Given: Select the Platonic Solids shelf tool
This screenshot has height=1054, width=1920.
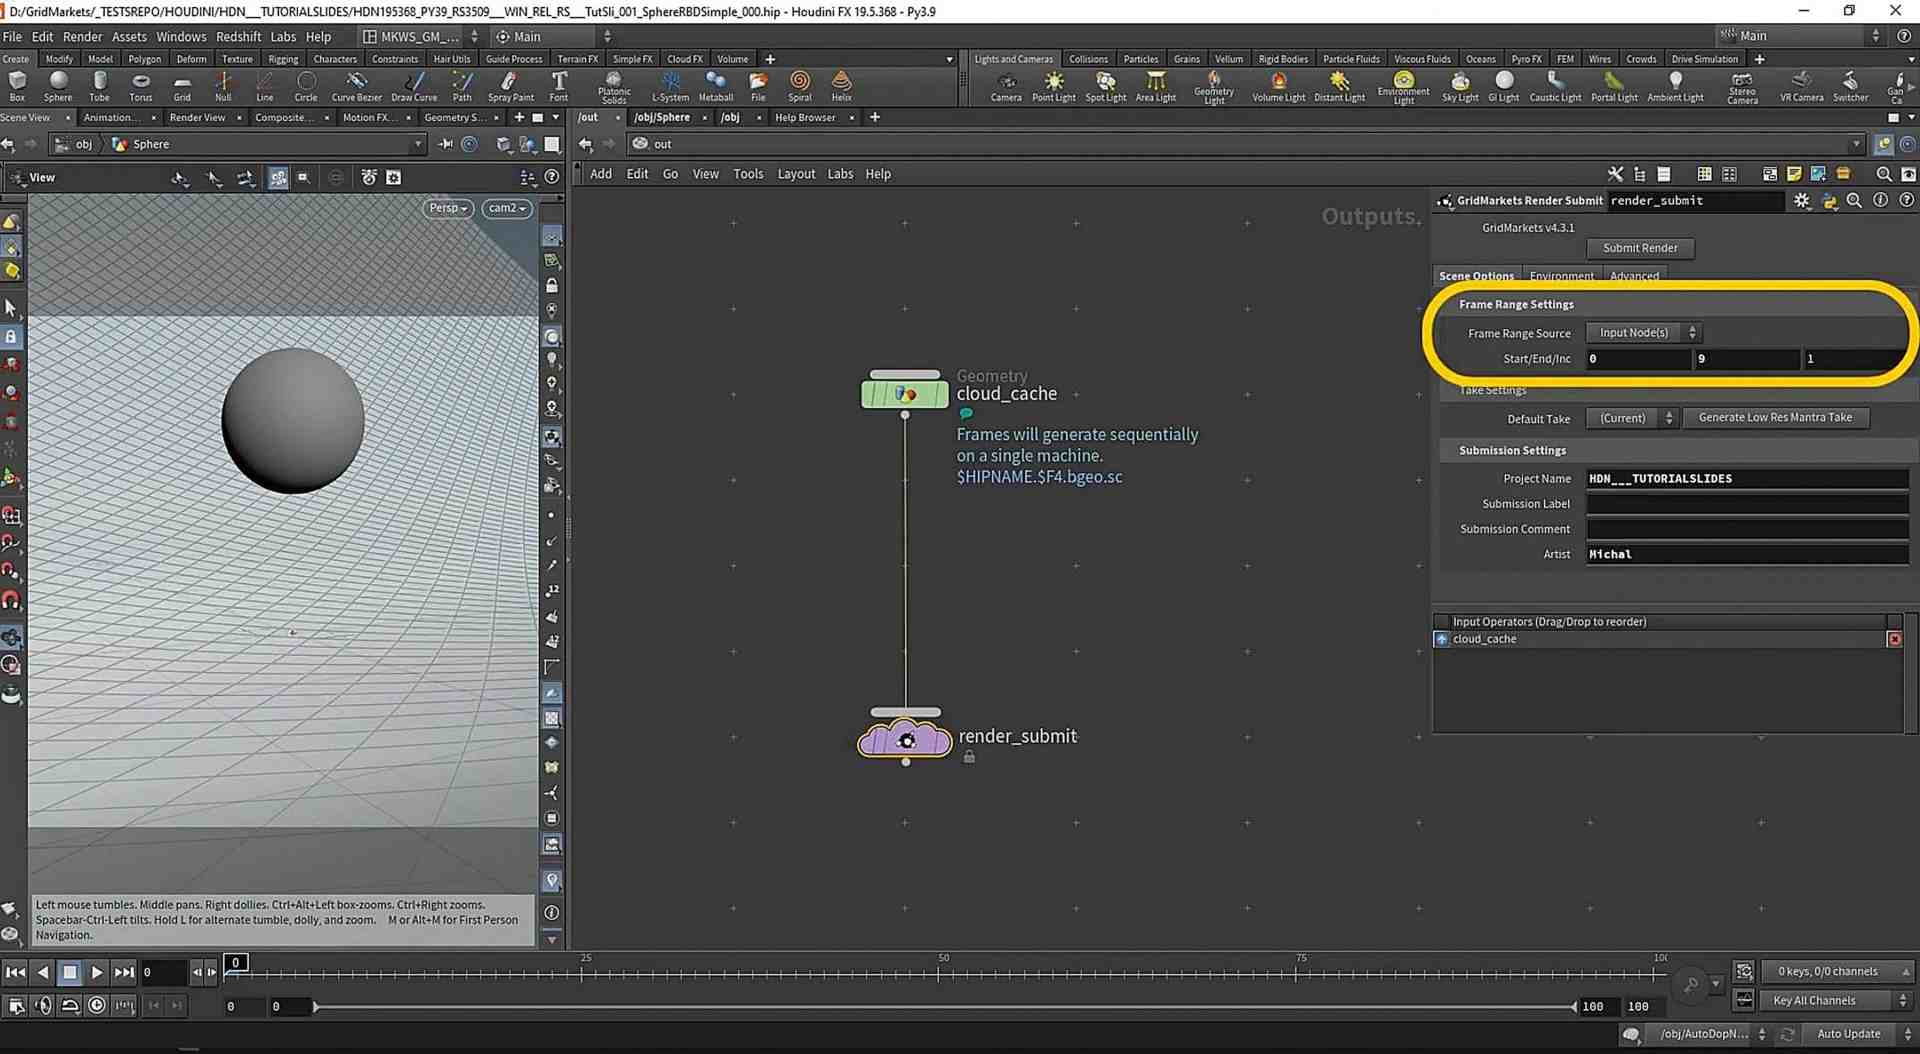Looking at the screenshot, I should (613, 87).
